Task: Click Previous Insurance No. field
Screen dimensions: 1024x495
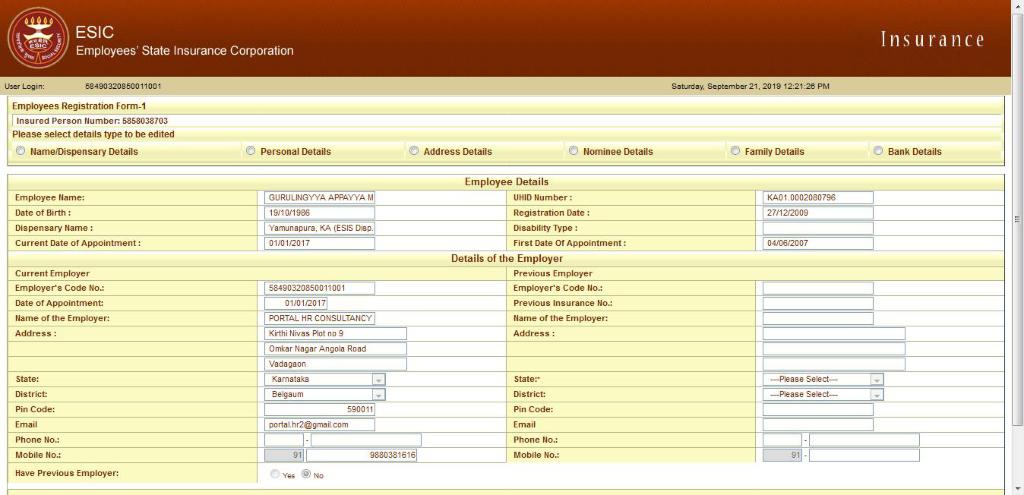Action: [x=818, y=303]
